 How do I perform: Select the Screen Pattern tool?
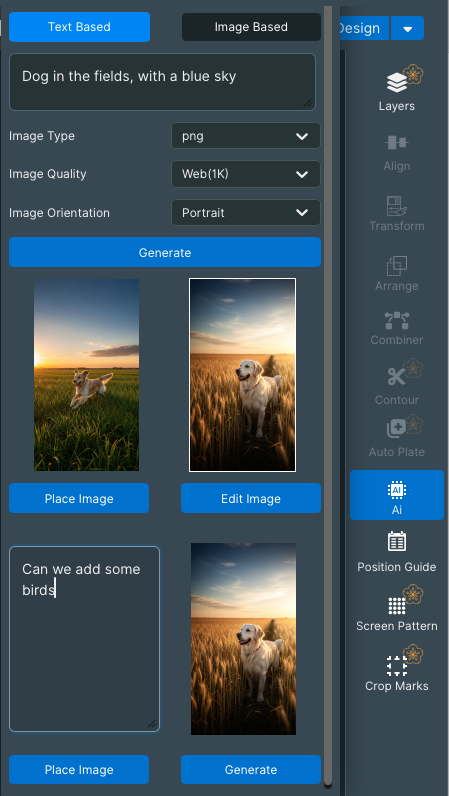coord(397,606)
